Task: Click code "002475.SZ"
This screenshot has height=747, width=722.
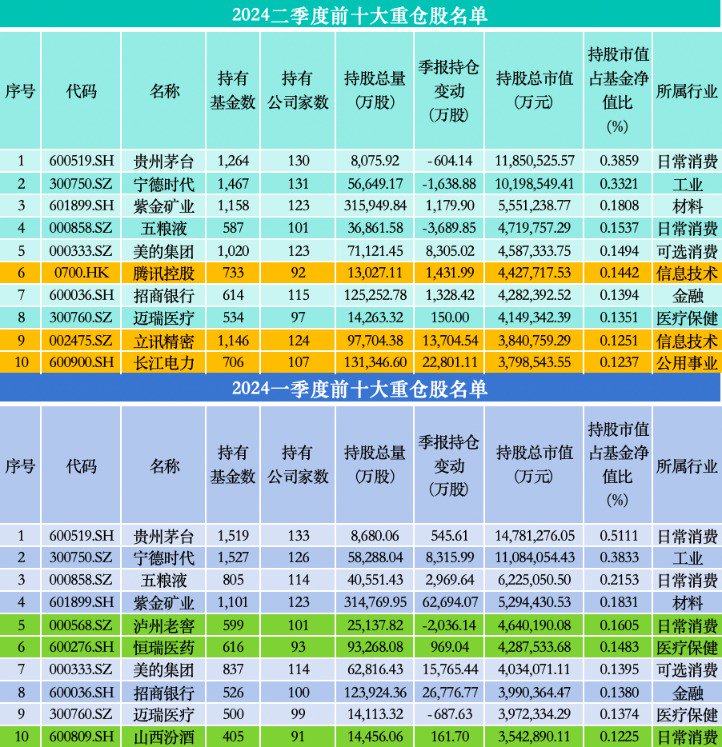Action: tap(81, 341)
